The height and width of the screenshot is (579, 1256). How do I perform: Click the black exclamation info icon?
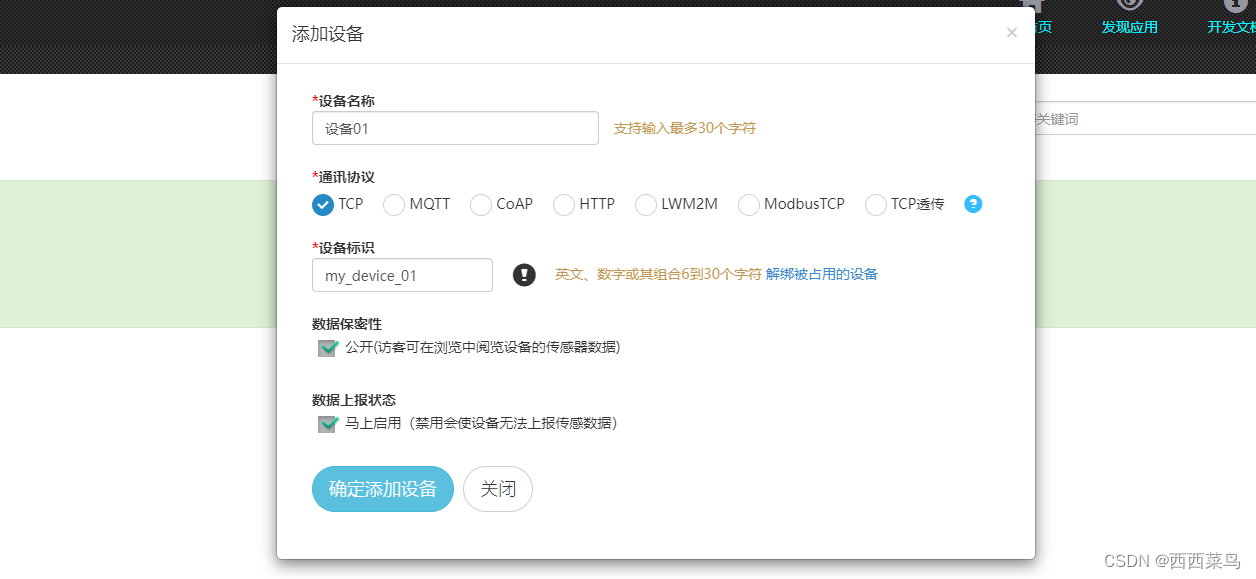[x=524, y=275]
